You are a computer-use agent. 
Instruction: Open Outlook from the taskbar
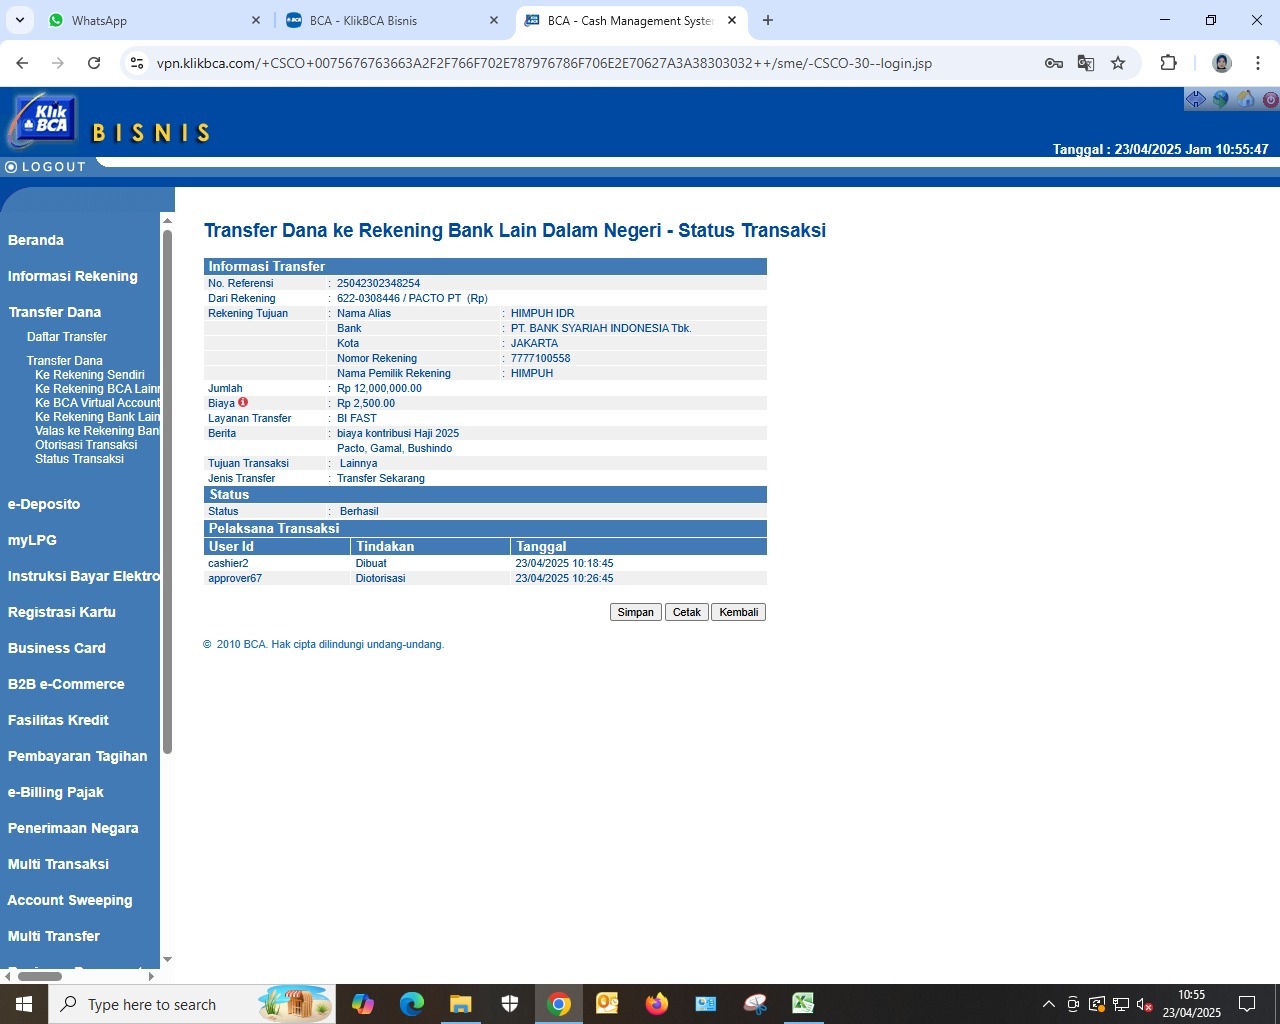click(607, 1004)
